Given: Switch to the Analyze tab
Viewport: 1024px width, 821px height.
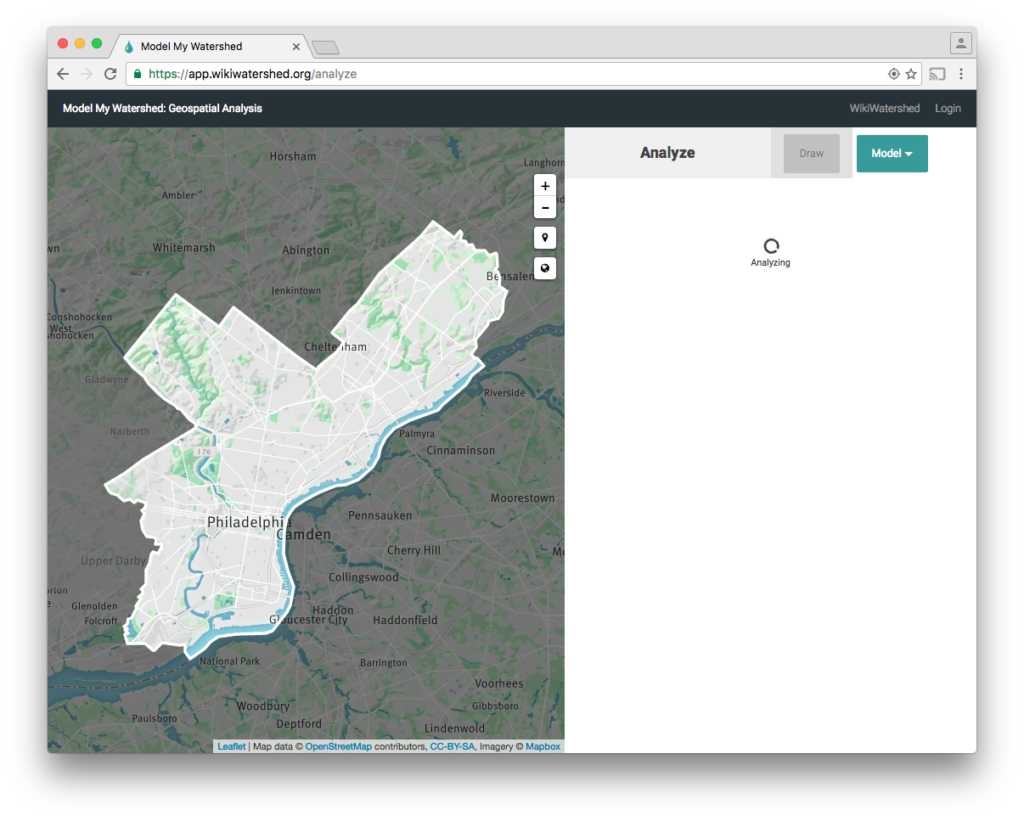Looking at the screenshot, I should pyautogui.click(x=667, y=152).
